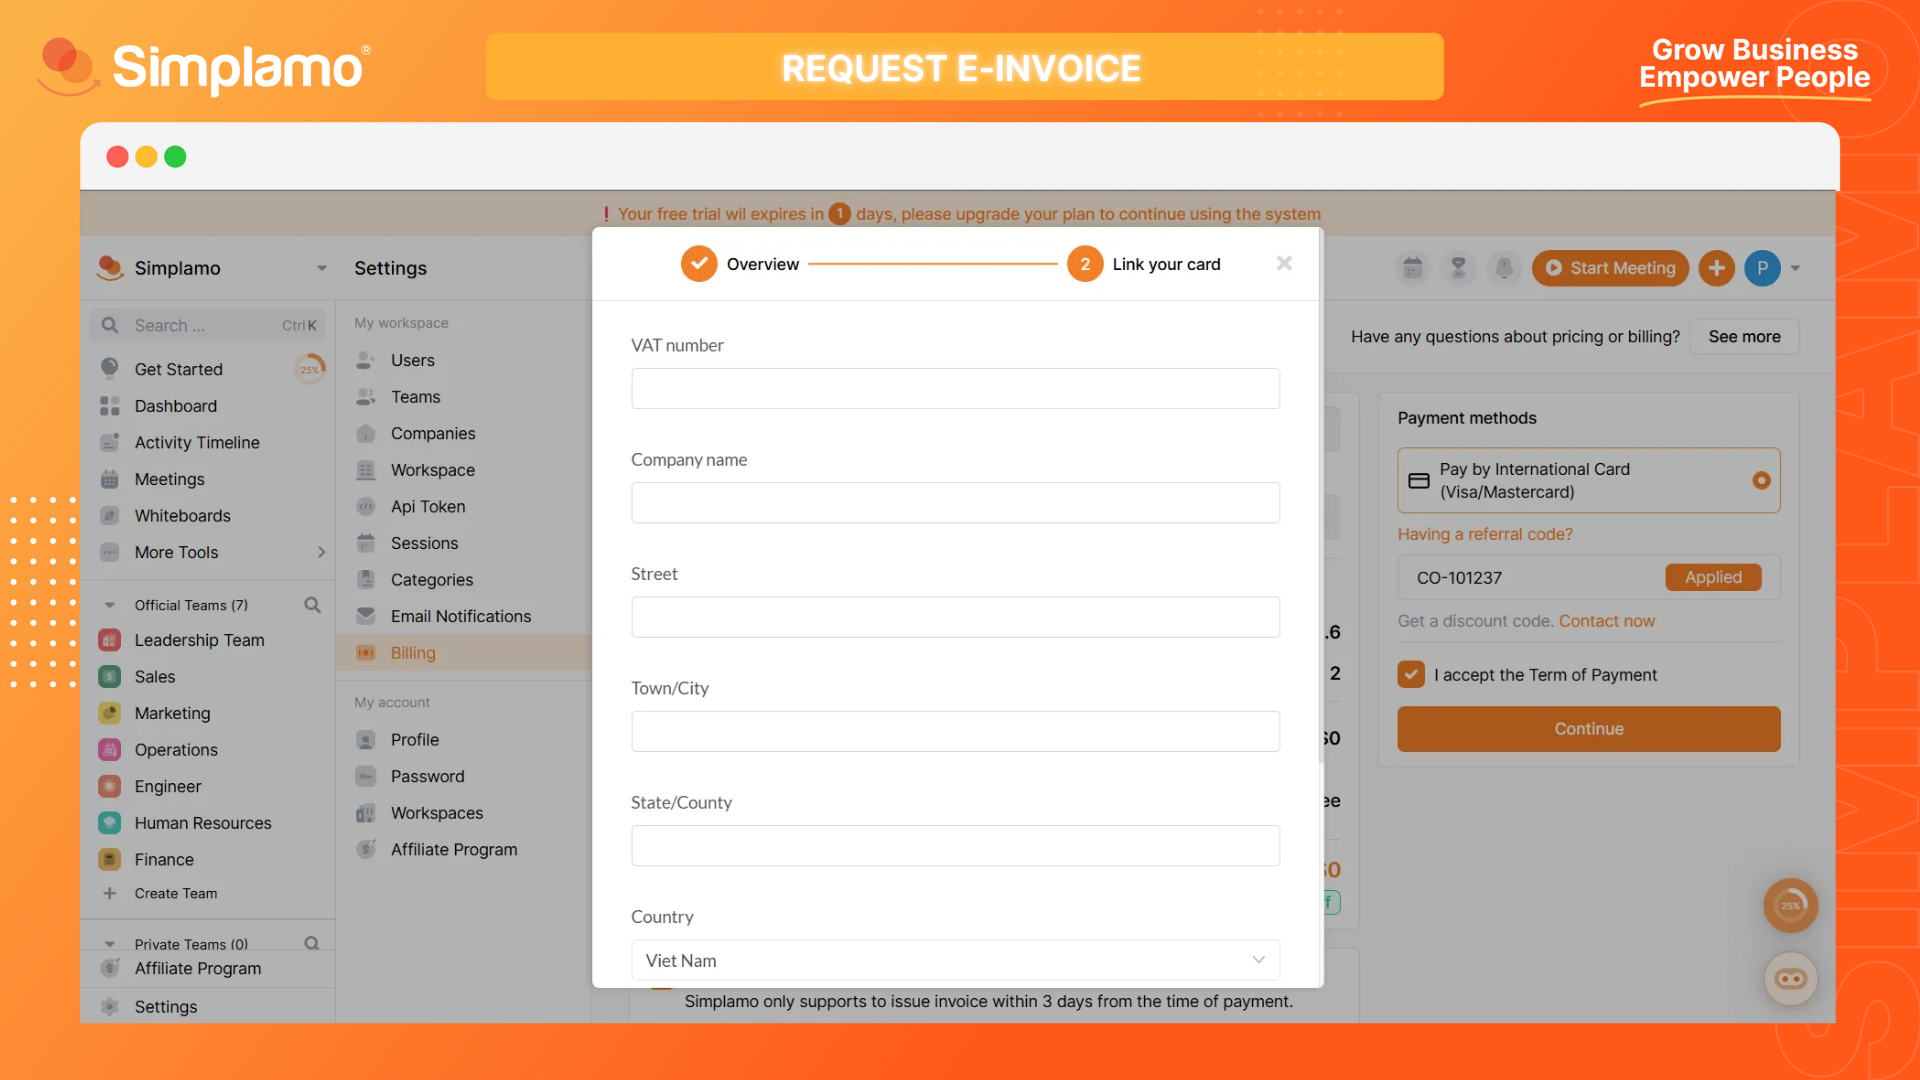Screen dimensions: 1920x1080
Task: Go to Link your card step
Action: (1144, 264)
